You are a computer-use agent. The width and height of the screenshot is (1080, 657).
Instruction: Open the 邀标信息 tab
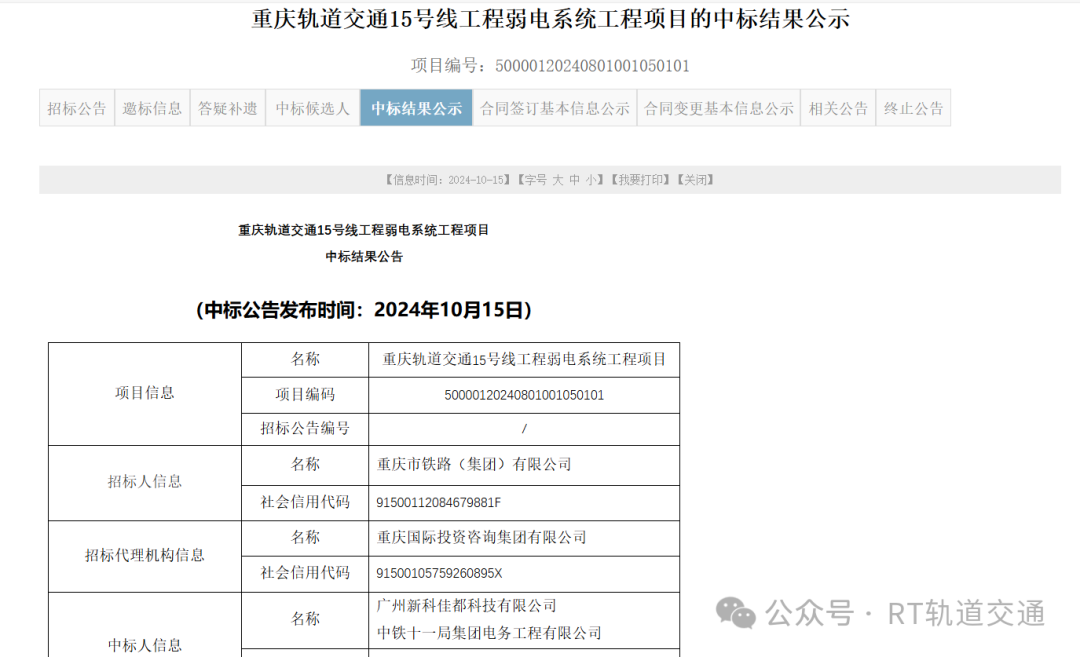[151, 107]
